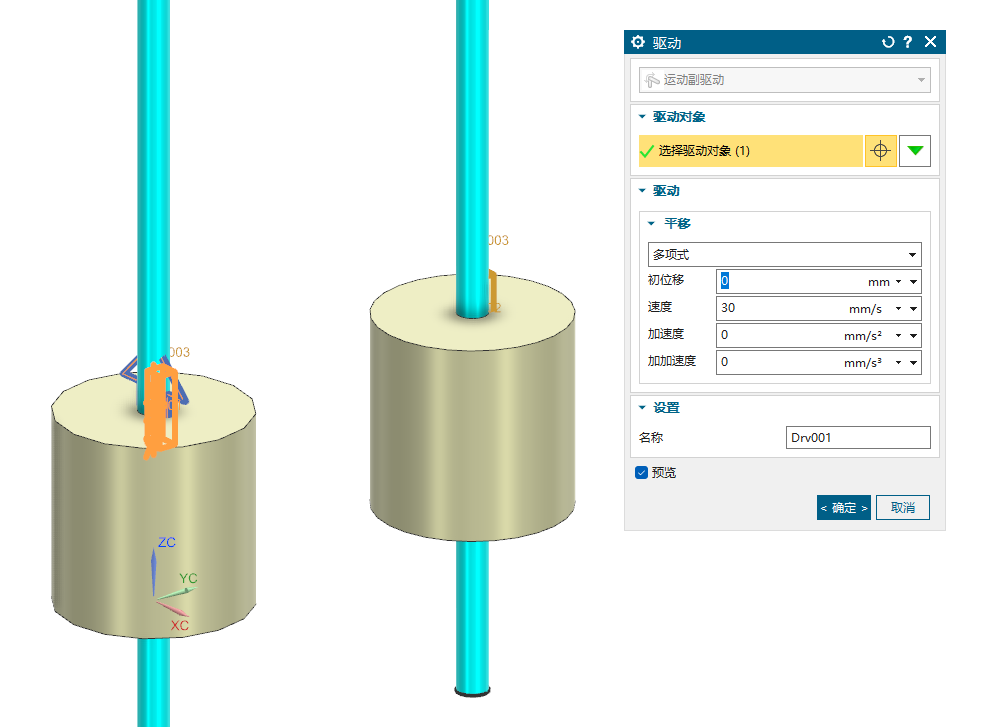Open the 多项式 function type dropdown
The height and width of the screenshot is (727, 988).
point(785,255)
